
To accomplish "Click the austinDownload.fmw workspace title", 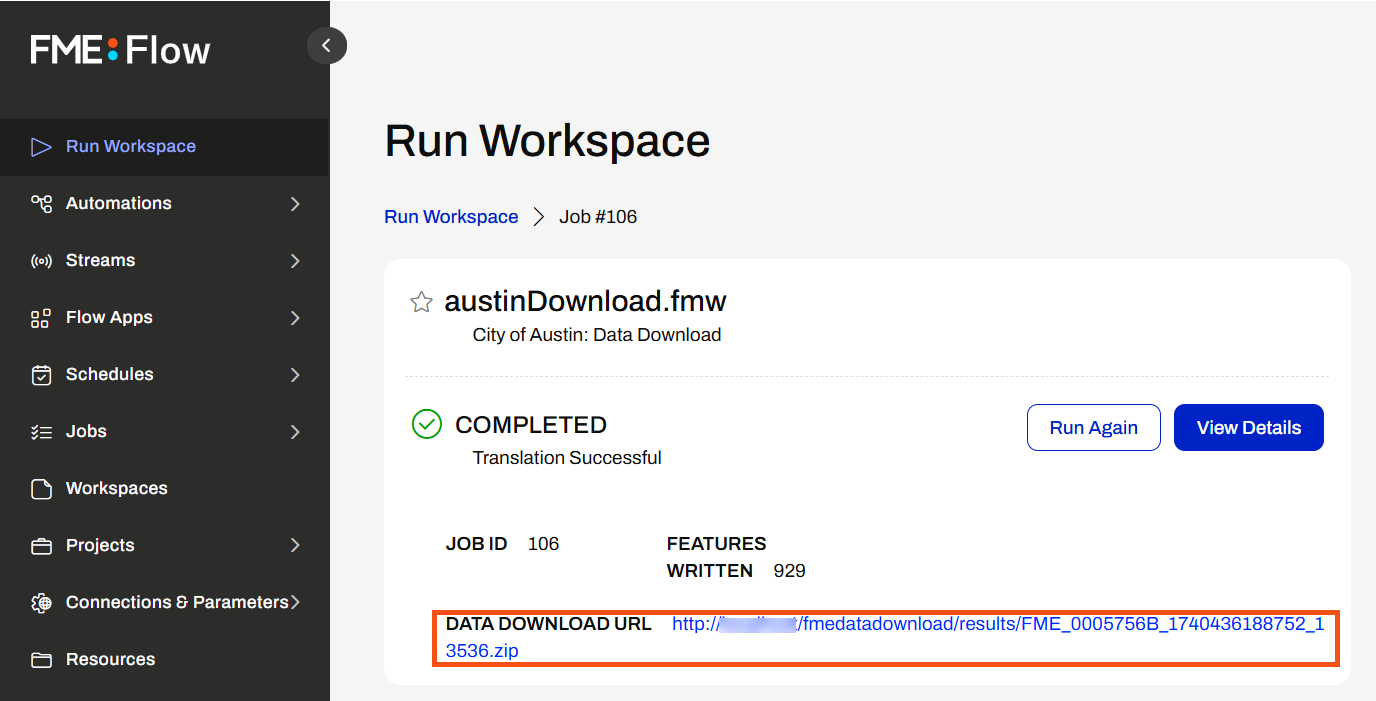I will 585,301.
